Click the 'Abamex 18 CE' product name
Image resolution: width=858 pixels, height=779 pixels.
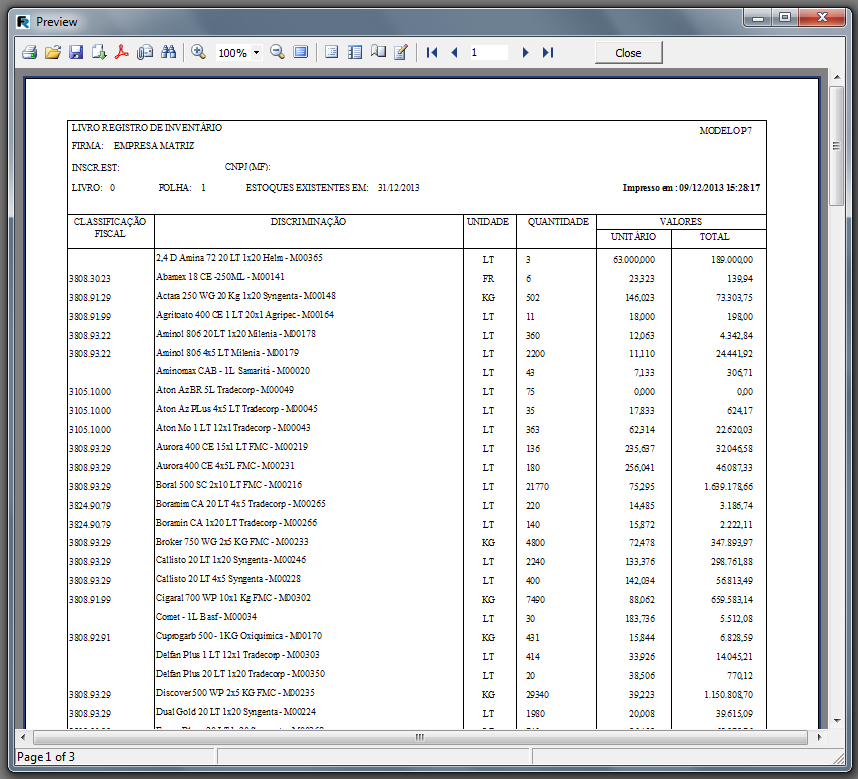tap(220, 277)
